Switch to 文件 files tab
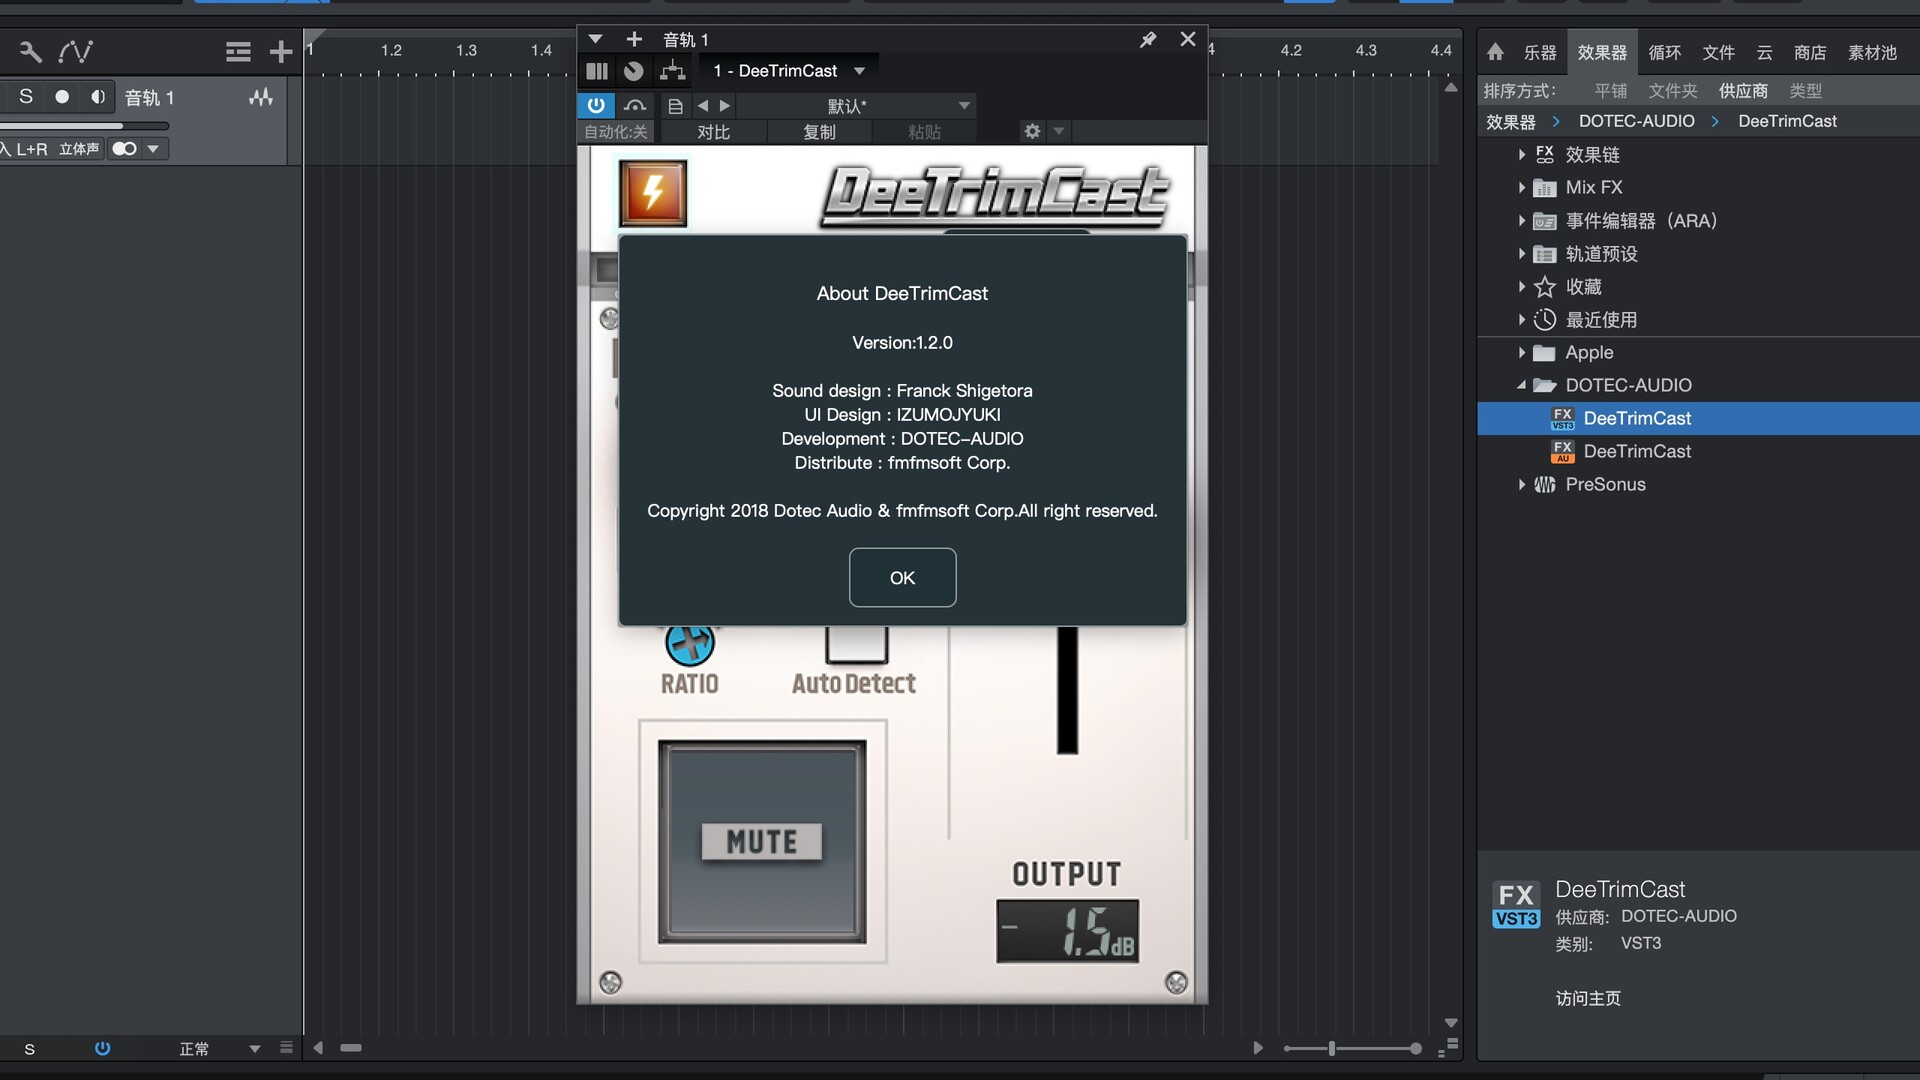Viewport: 1920px width, 1080px height. point(1718,52)
